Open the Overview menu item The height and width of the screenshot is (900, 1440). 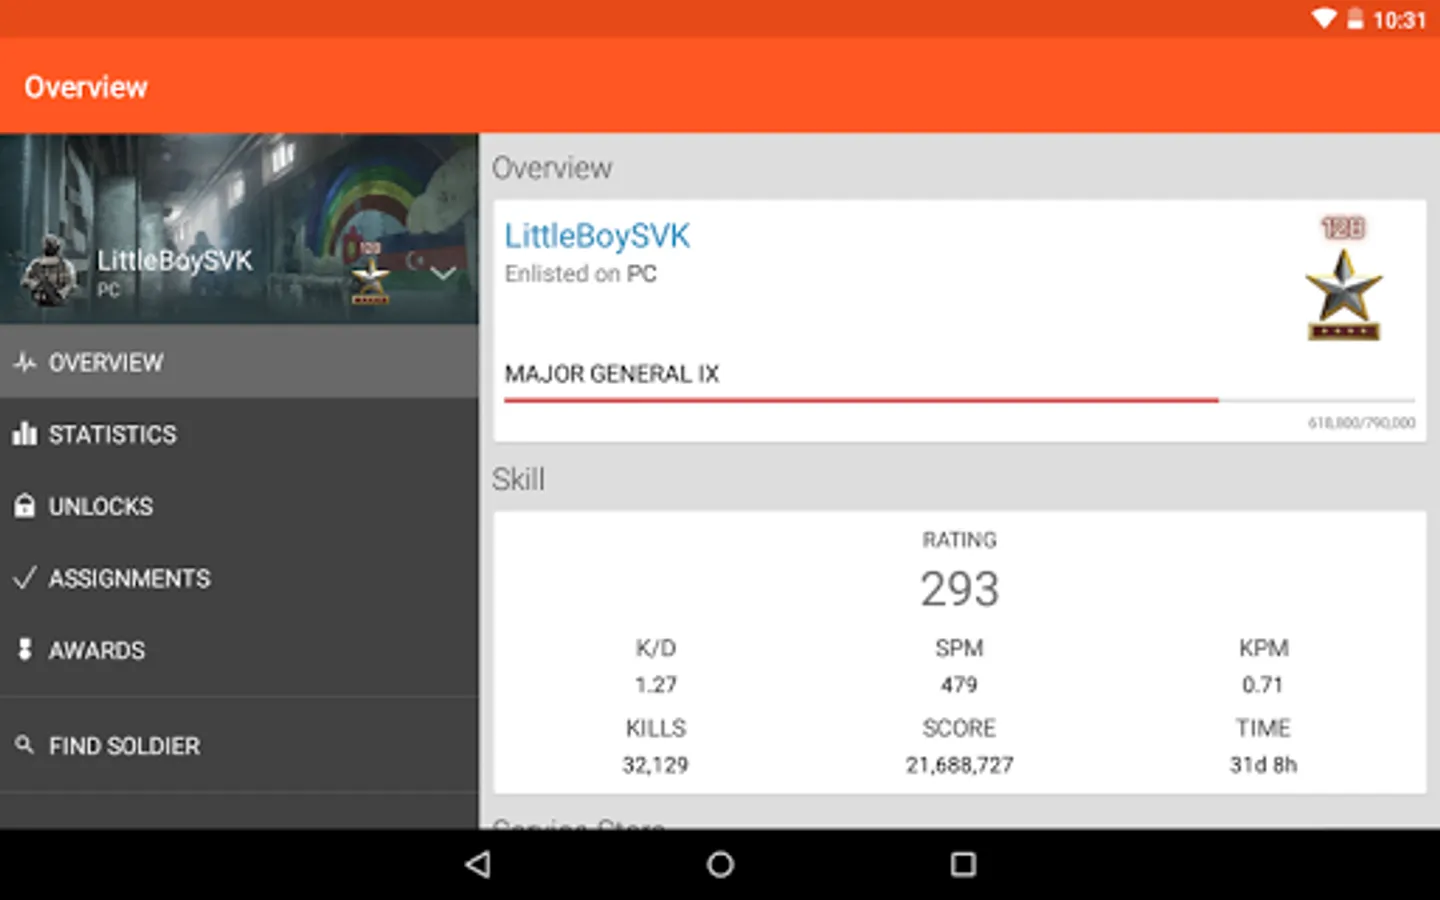[x=239, y=362]
